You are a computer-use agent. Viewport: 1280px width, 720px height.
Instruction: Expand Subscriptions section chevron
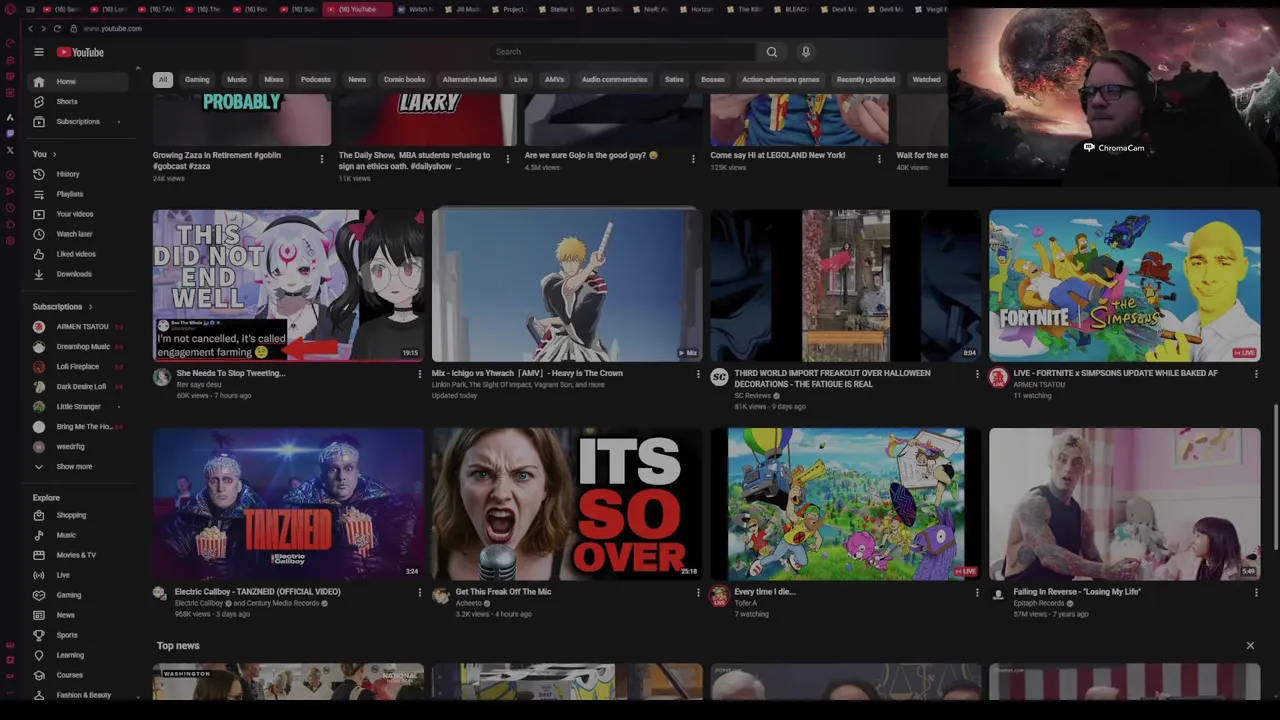90,307
